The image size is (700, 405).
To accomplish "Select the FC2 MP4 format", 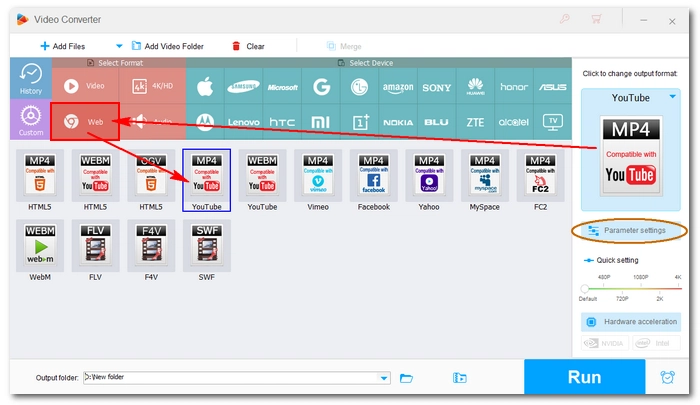I will point(540,180).
